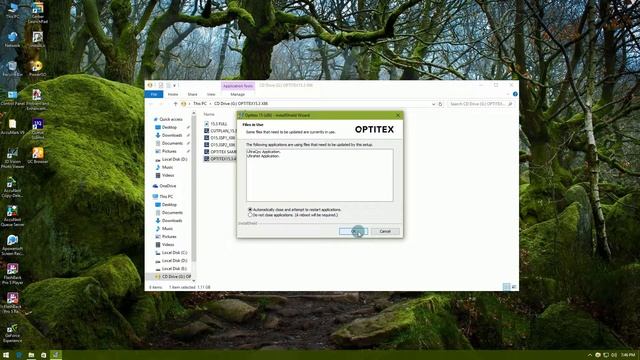Open Local Disk (C:) in tree
The height and width of the screenshot is (360, 640).
coord(174,253)
